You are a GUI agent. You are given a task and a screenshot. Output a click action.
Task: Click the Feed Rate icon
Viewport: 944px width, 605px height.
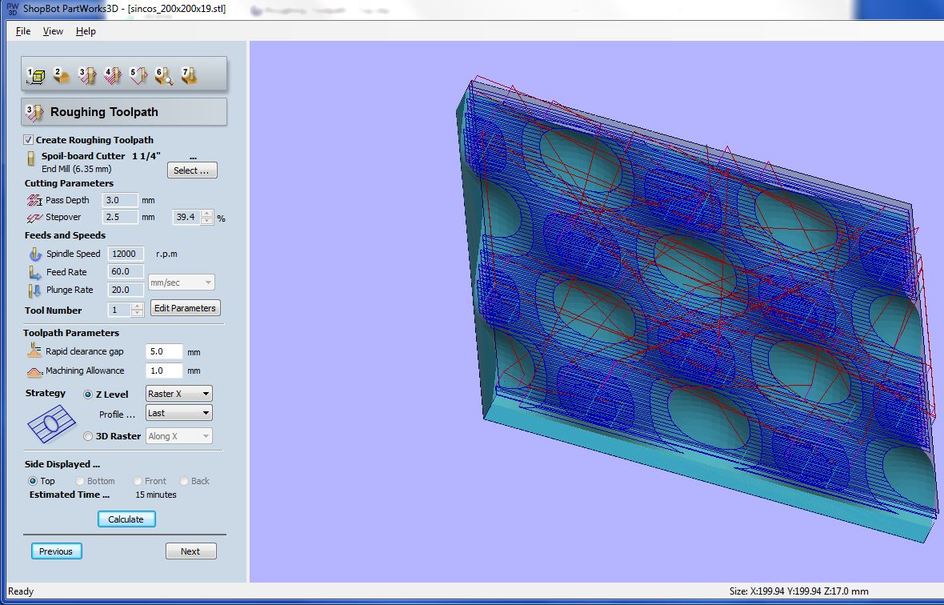click(x=35, y=272)
